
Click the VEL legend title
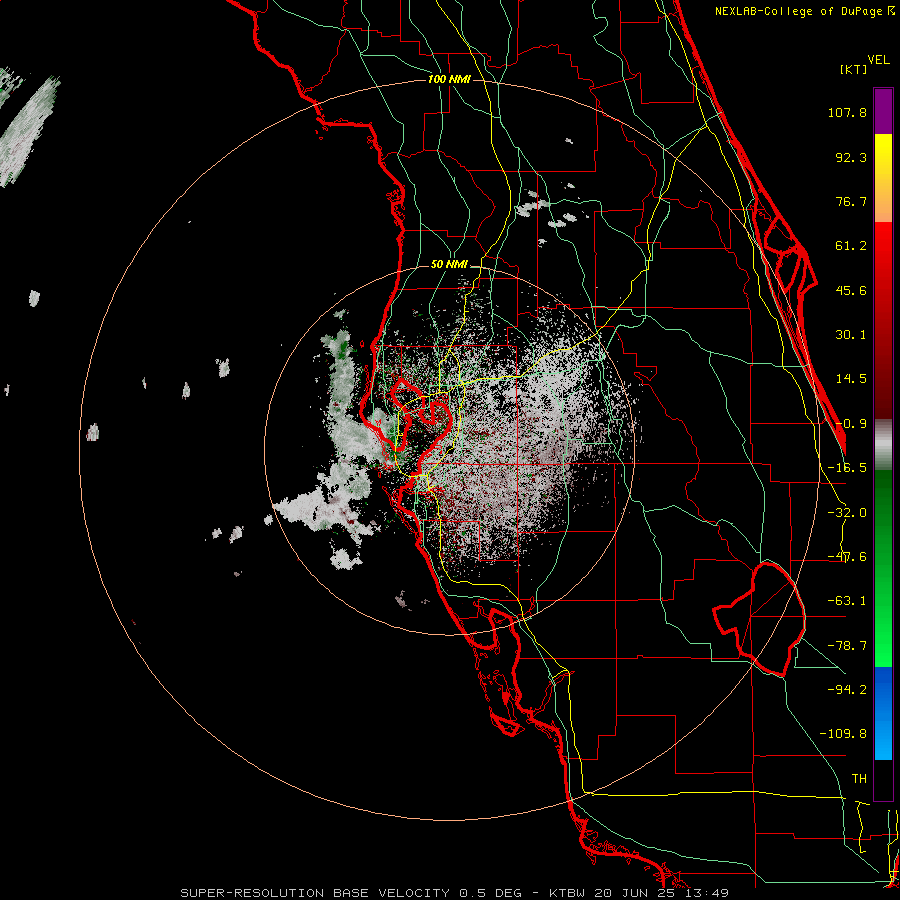[x=878, y=60]
